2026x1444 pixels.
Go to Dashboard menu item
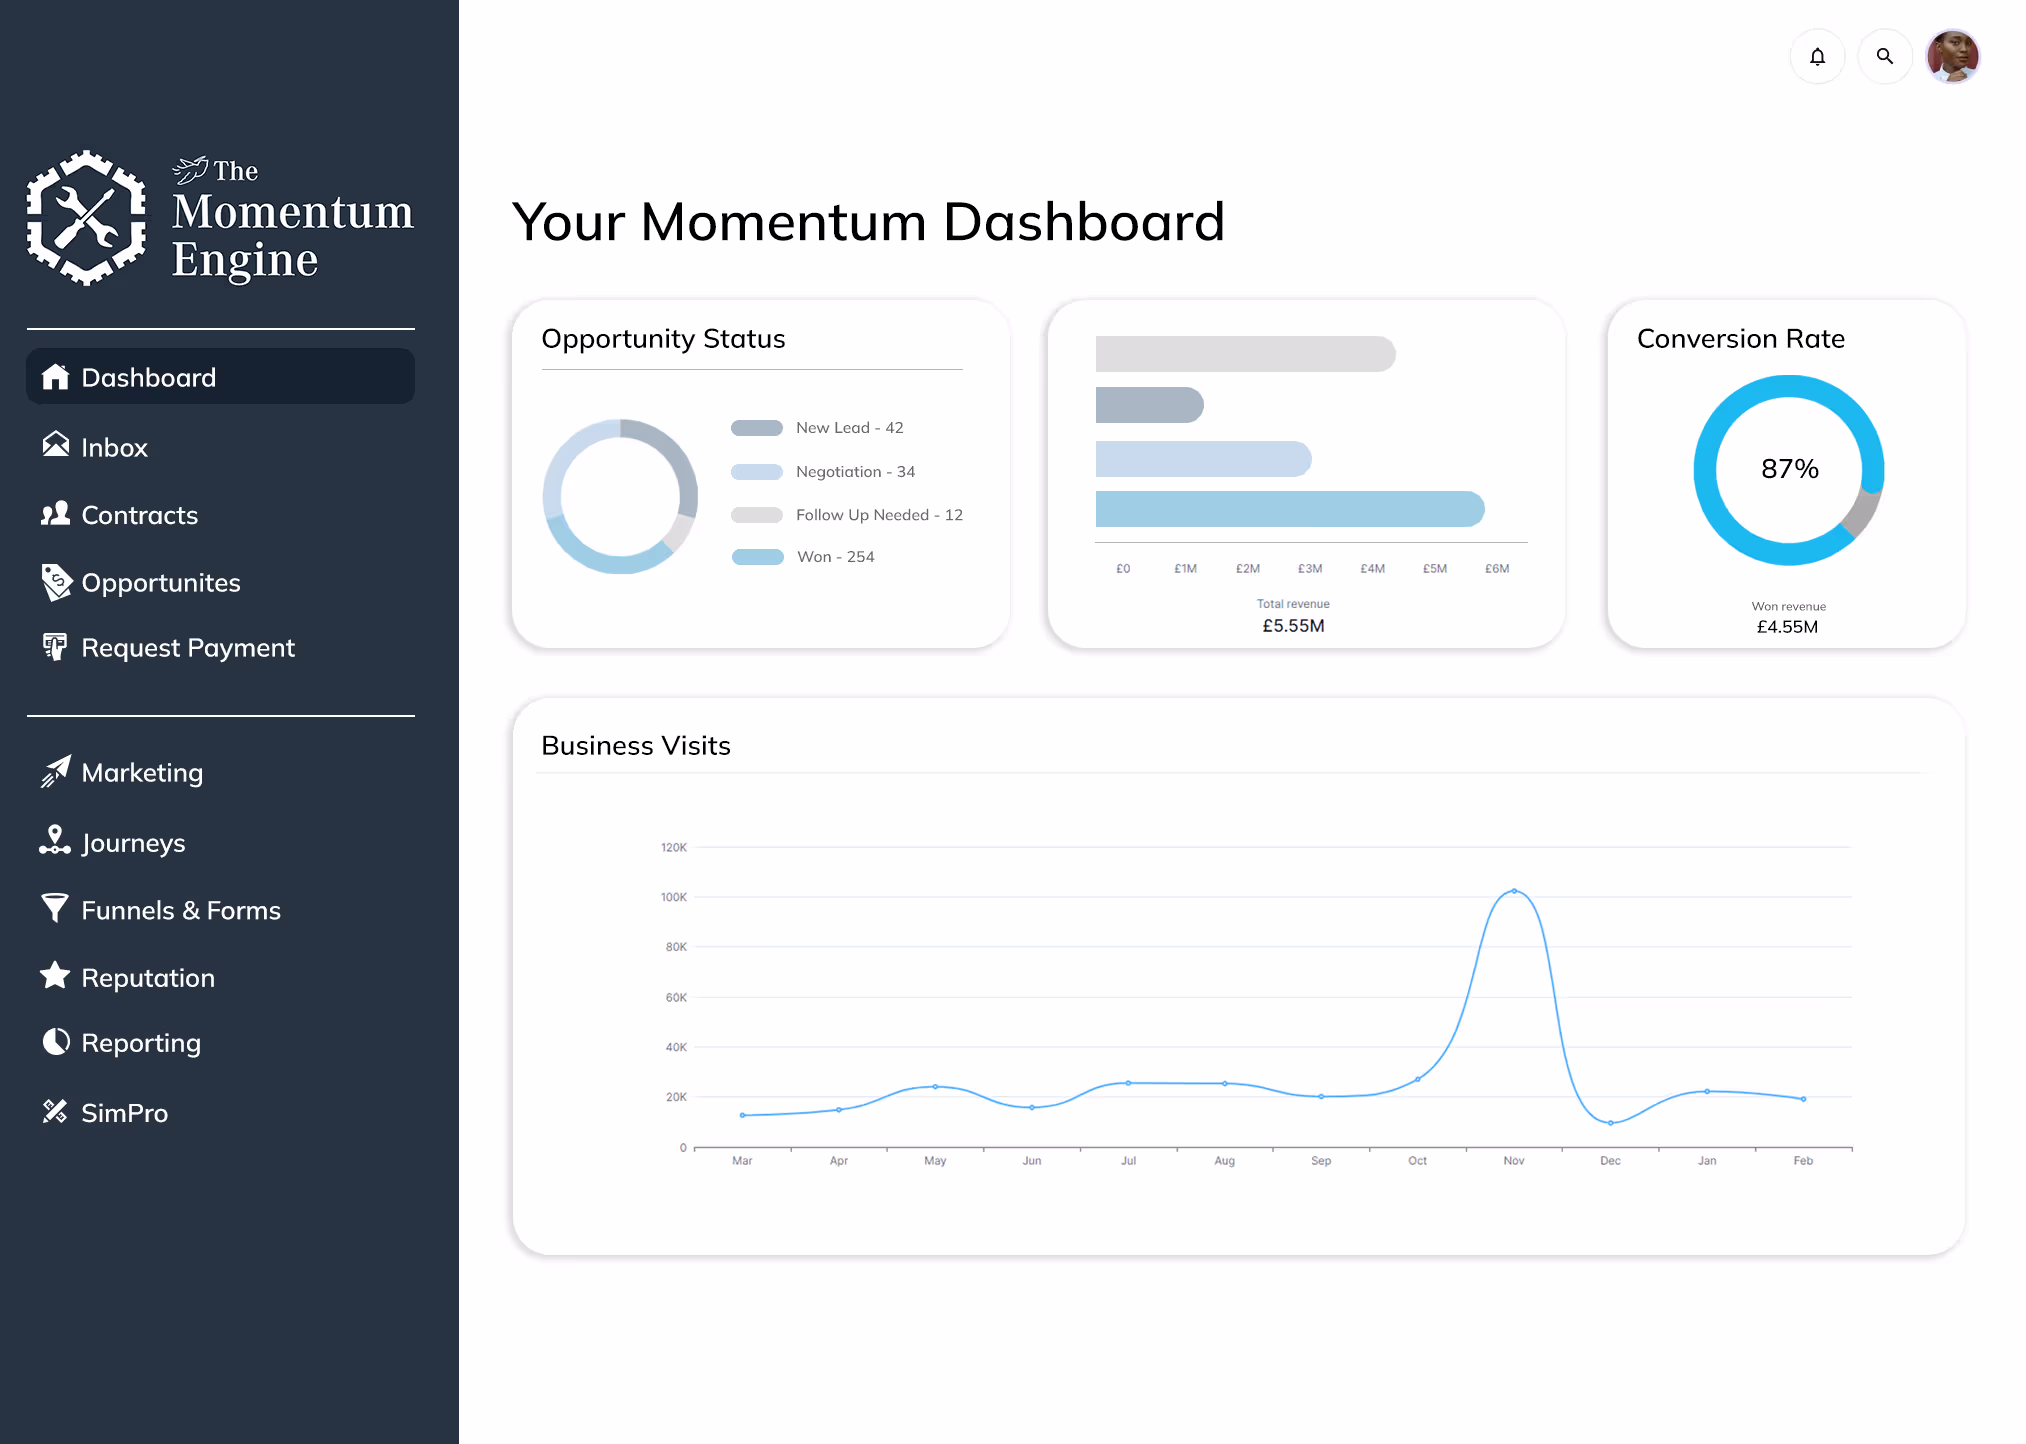coord(220,377)
